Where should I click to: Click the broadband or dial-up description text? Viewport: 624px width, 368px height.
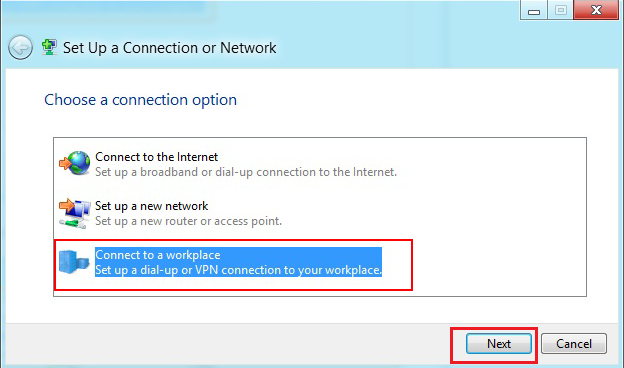tap(246, 172)
